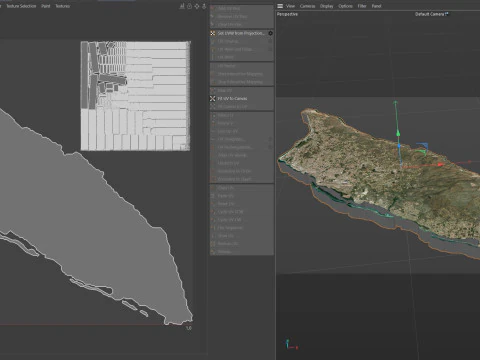Open the Textures menu
The height and width of the screenshot is (360, 480).
click(63, 6)
